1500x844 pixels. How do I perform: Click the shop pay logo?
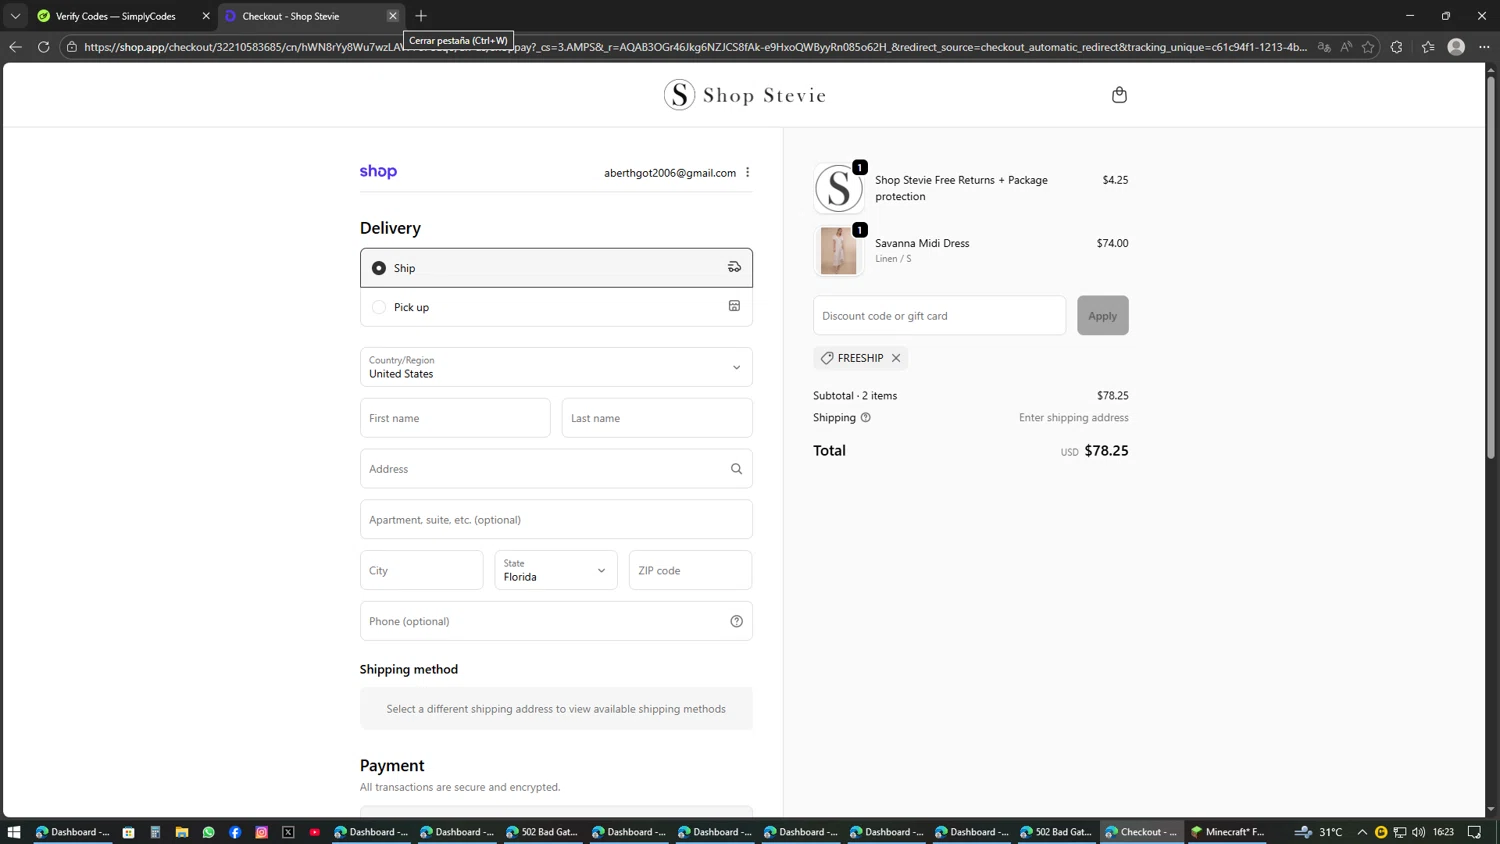[378, 171]
